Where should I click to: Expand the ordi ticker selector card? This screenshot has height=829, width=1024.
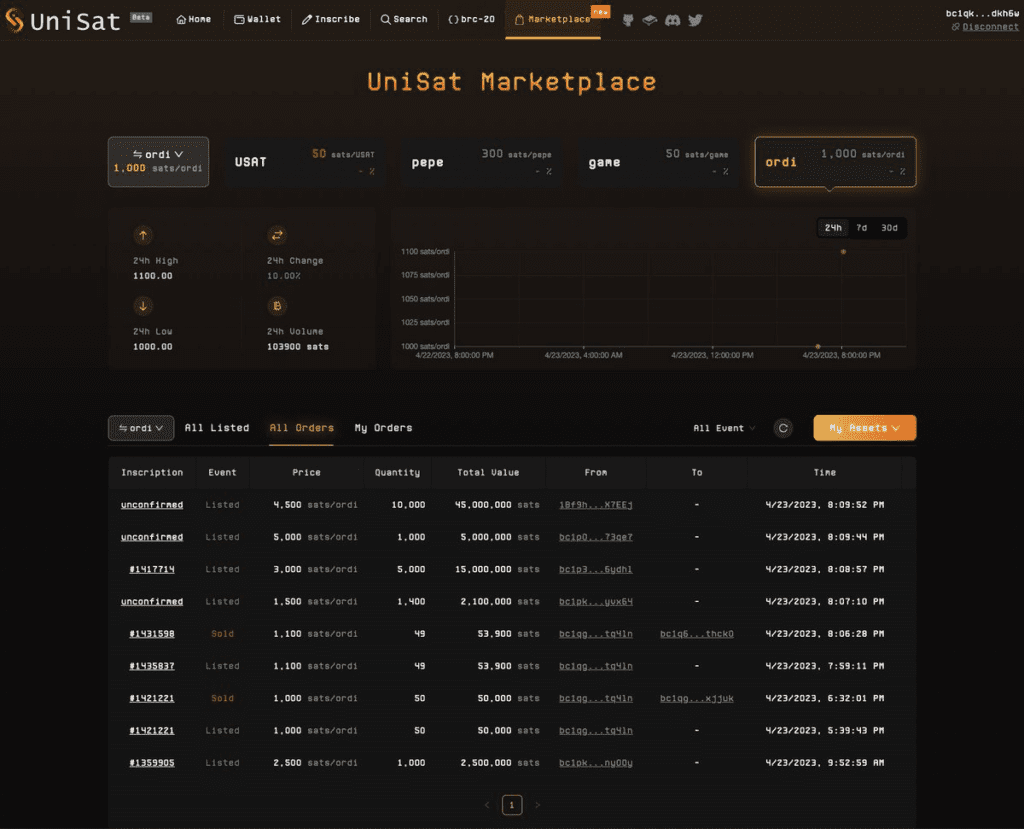(158, 161)
